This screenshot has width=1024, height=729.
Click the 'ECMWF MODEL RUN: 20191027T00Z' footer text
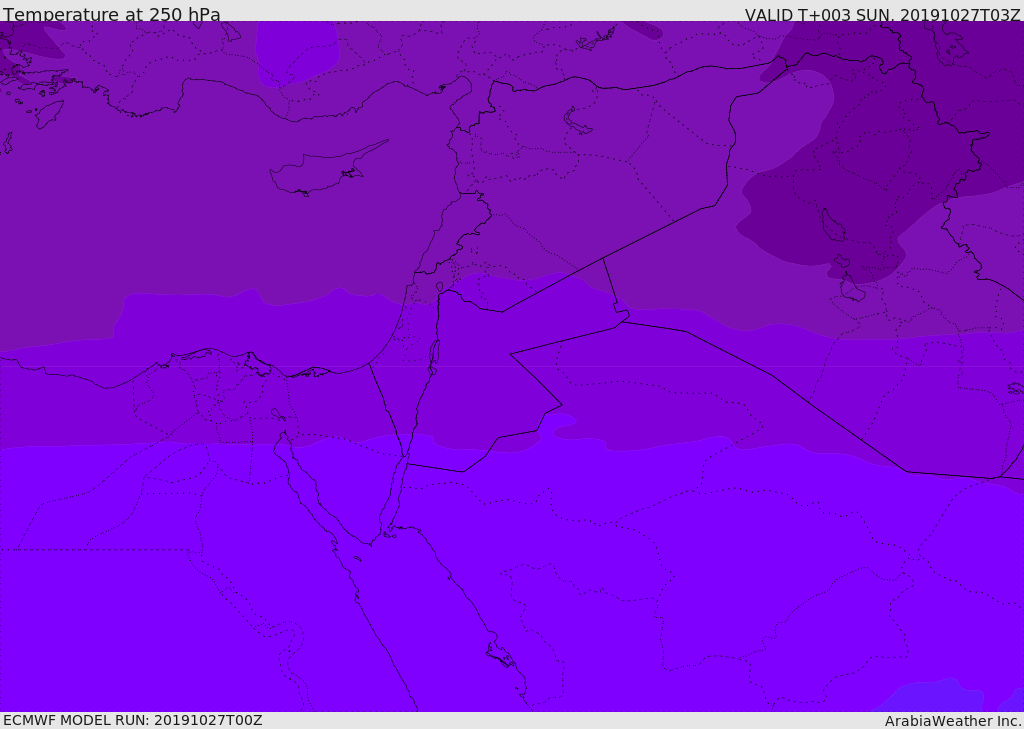point(133,720)
